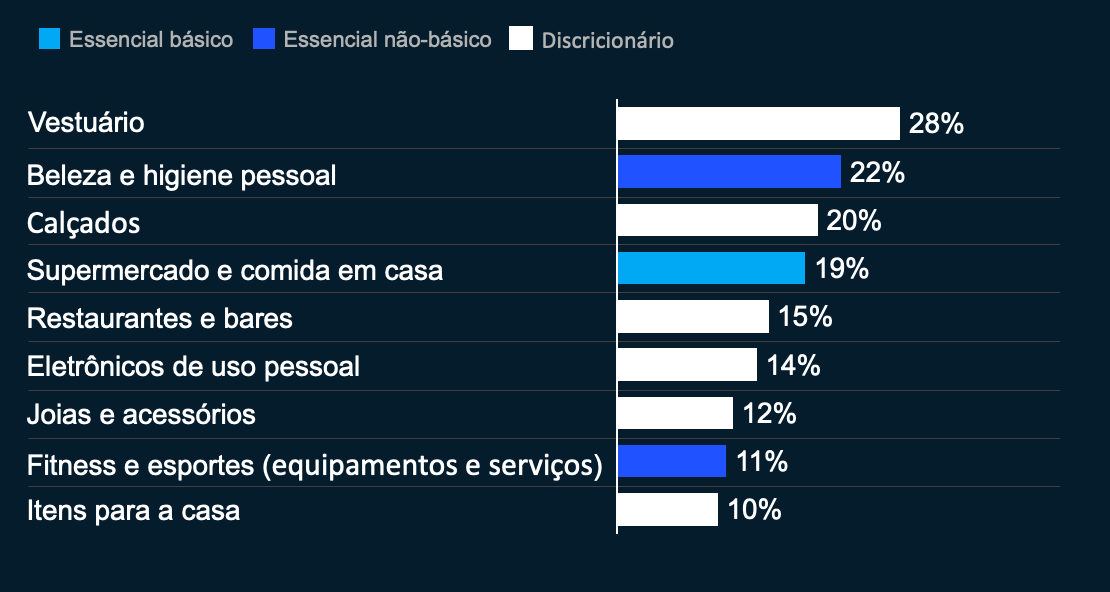Click the Restaurantes e bares bar
Image resolution: width=1110 pixels, height=592 pixels.
(x=692, y=317)
